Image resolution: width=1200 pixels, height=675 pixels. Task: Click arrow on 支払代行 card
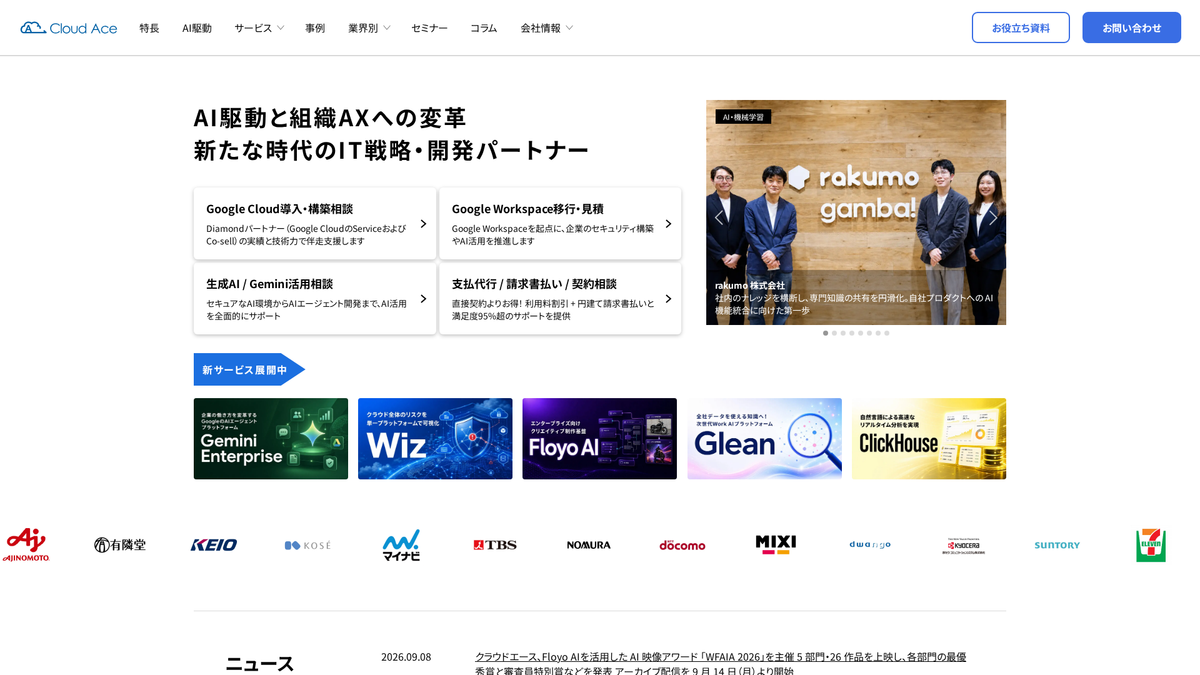coord(668,299)
